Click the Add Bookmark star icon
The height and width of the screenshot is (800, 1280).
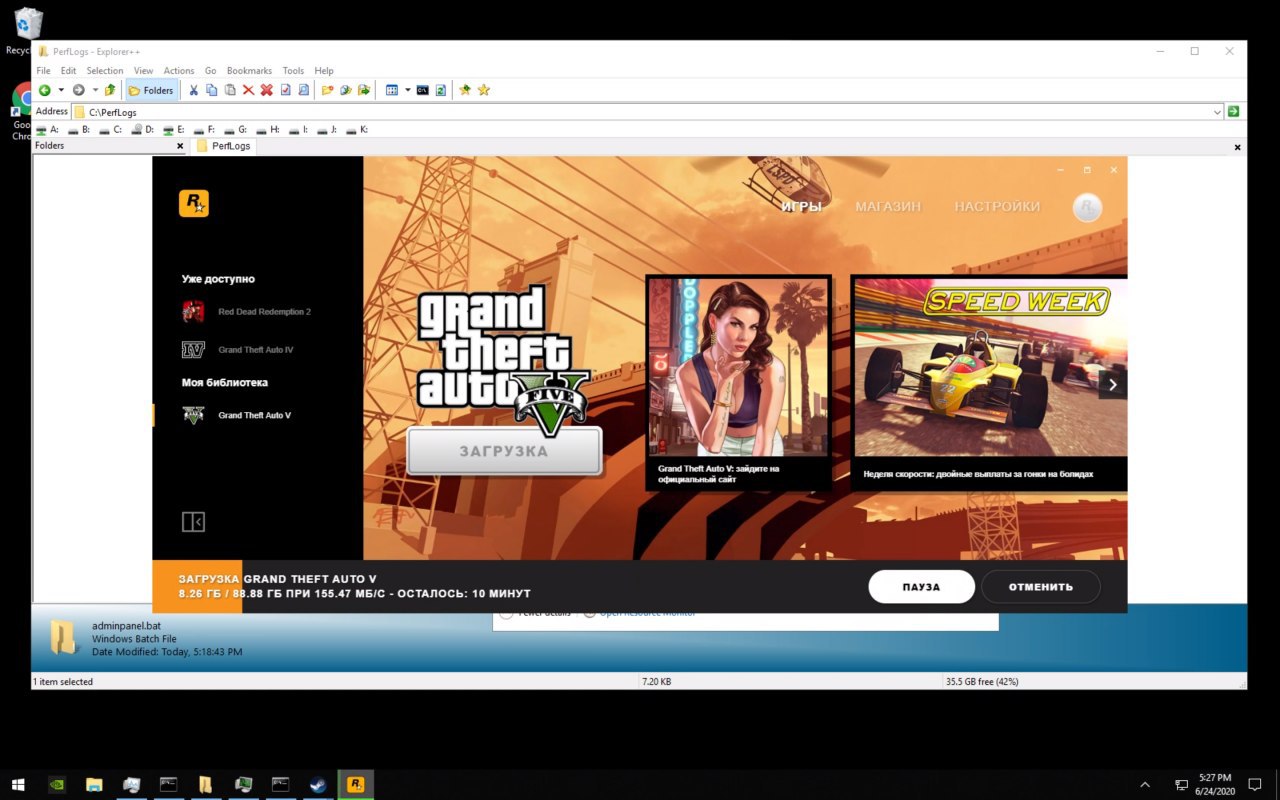coord(465,90)
